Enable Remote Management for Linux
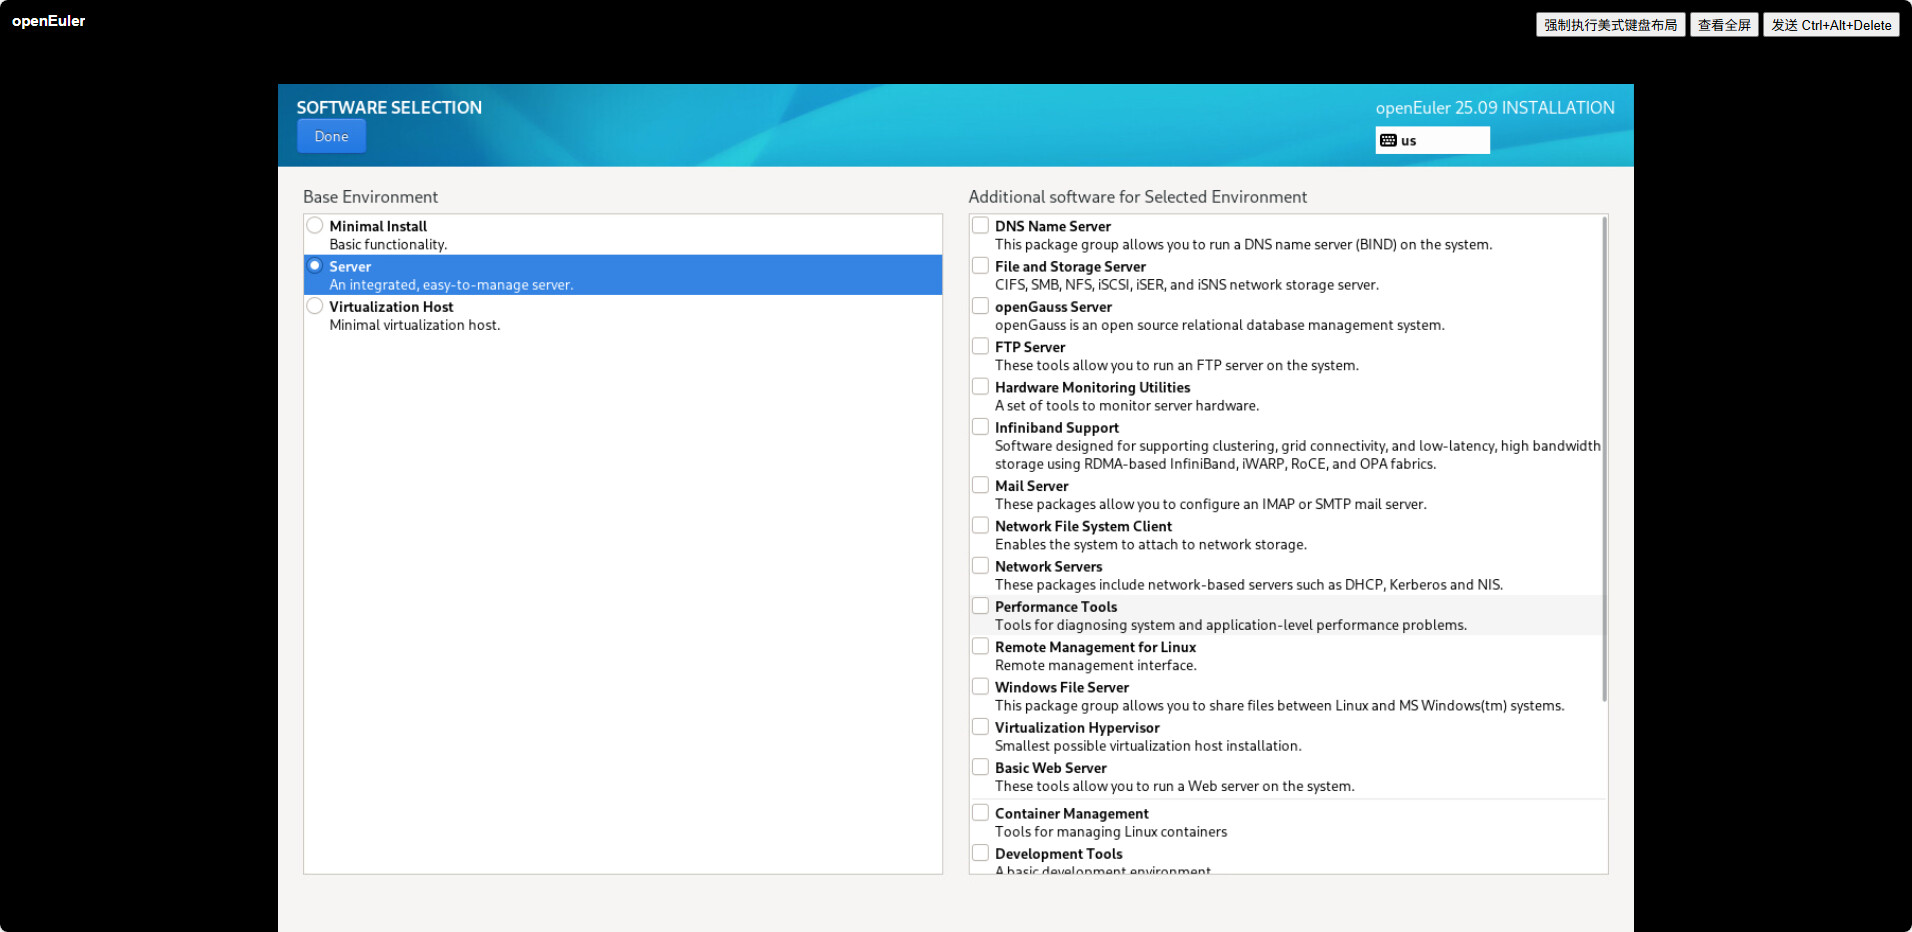1912x932 pixels. pyautogui.click(x=981, y=647)
